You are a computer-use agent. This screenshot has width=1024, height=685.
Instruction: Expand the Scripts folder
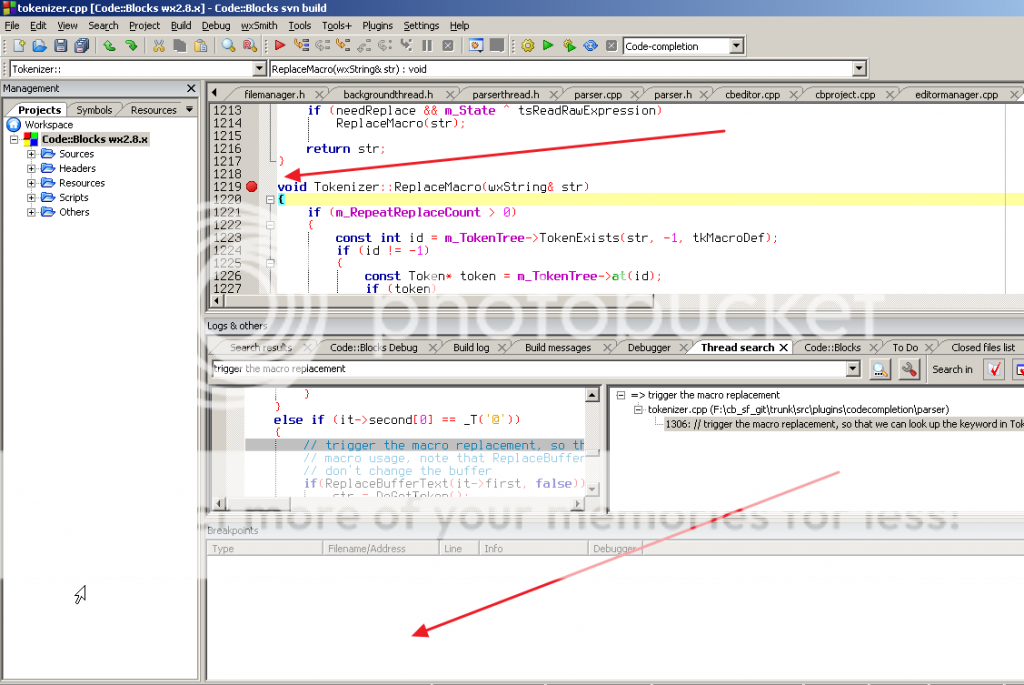tap(31, 197)
